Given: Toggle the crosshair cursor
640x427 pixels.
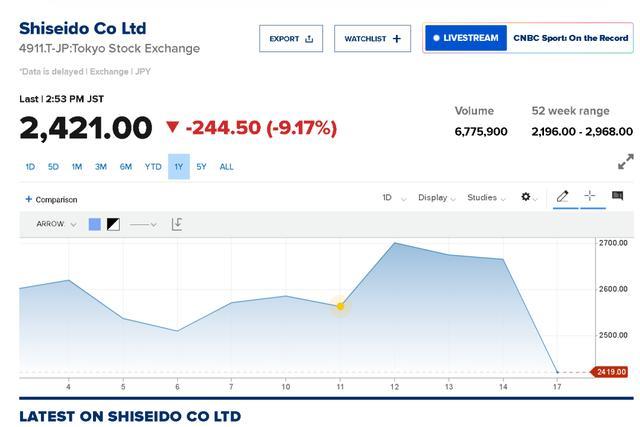Looking at the screenshot, I should pos(590,197).
